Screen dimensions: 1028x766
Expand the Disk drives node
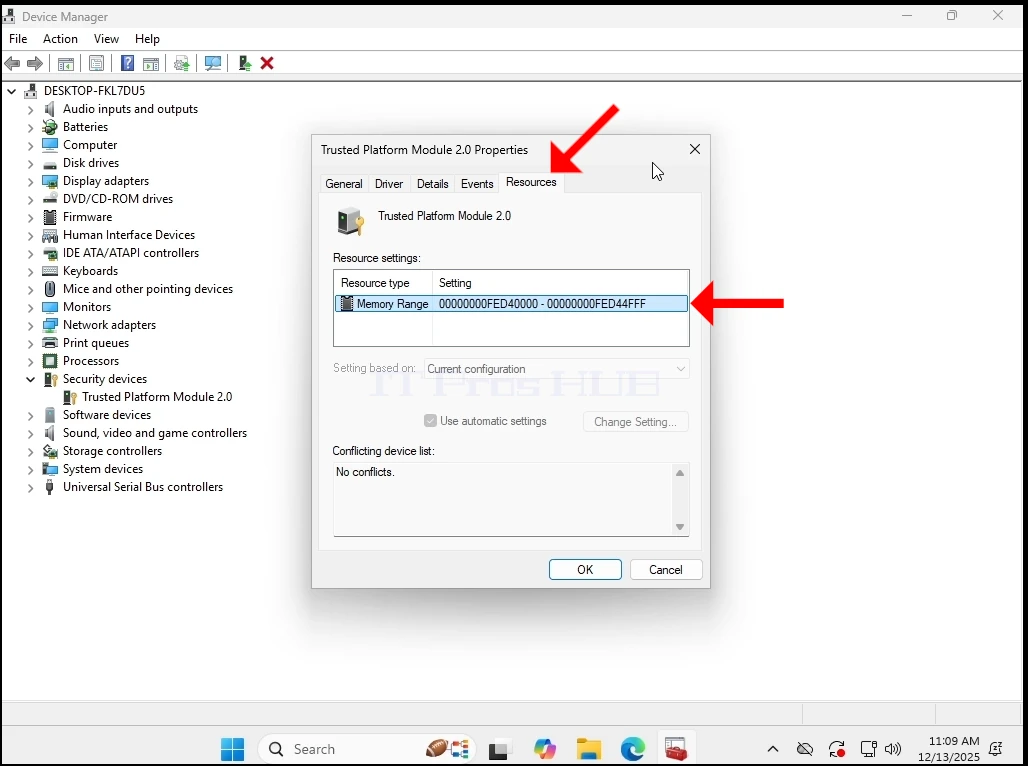30,163
